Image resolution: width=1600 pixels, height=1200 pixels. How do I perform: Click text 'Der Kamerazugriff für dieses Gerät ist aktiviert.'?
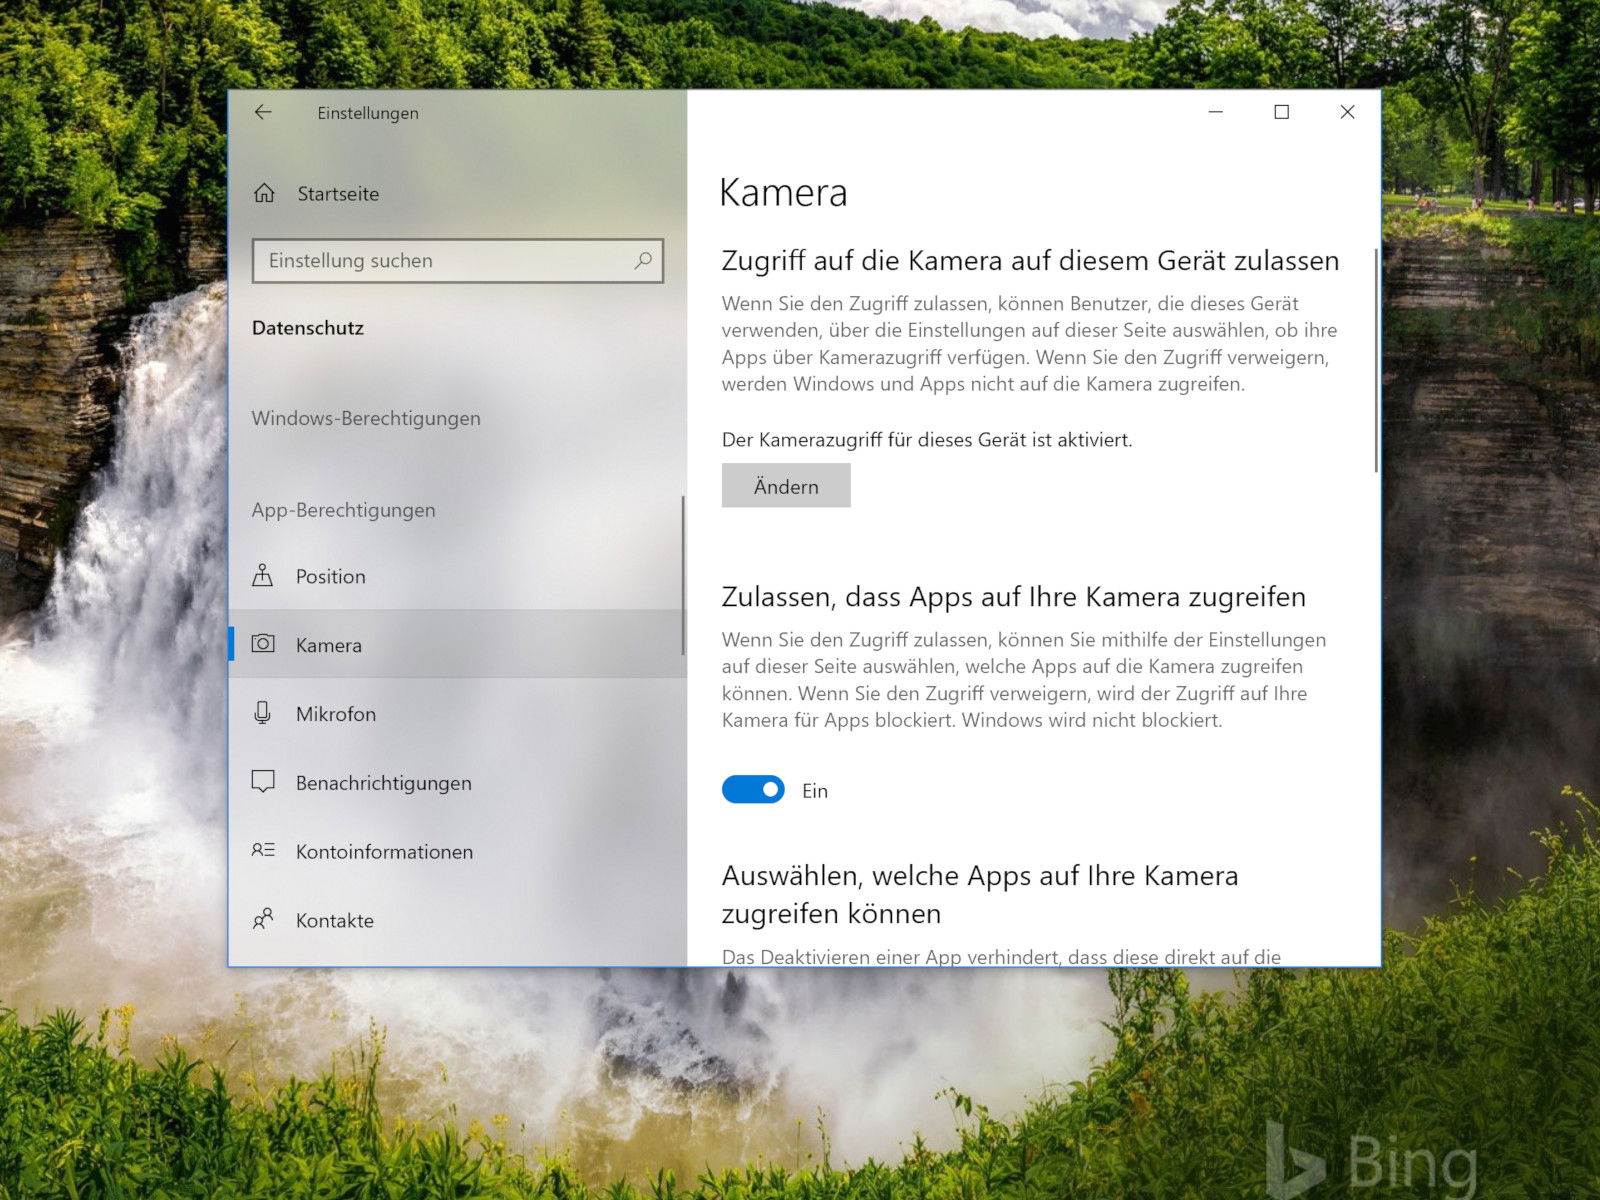click(927, 440)
